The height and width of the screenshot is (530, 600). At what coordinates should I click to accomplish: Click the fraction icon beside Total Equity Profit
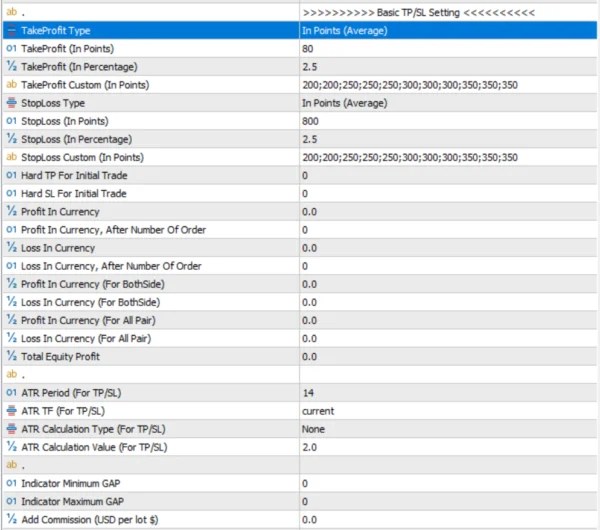point(12,356)
